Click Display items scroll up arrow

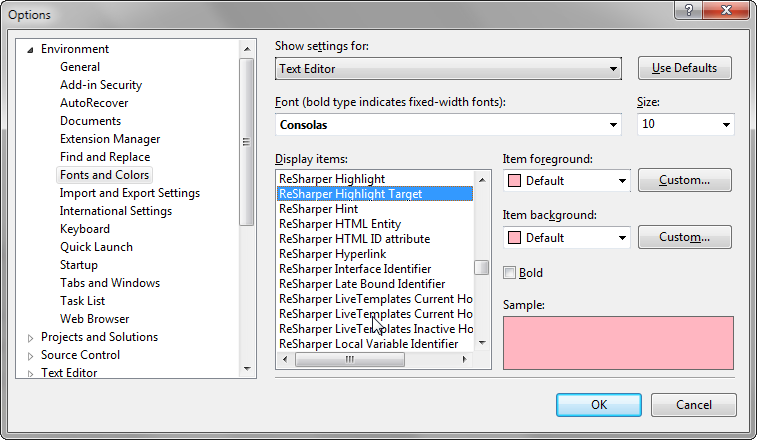pyautogui.click(x=482, y=180)
